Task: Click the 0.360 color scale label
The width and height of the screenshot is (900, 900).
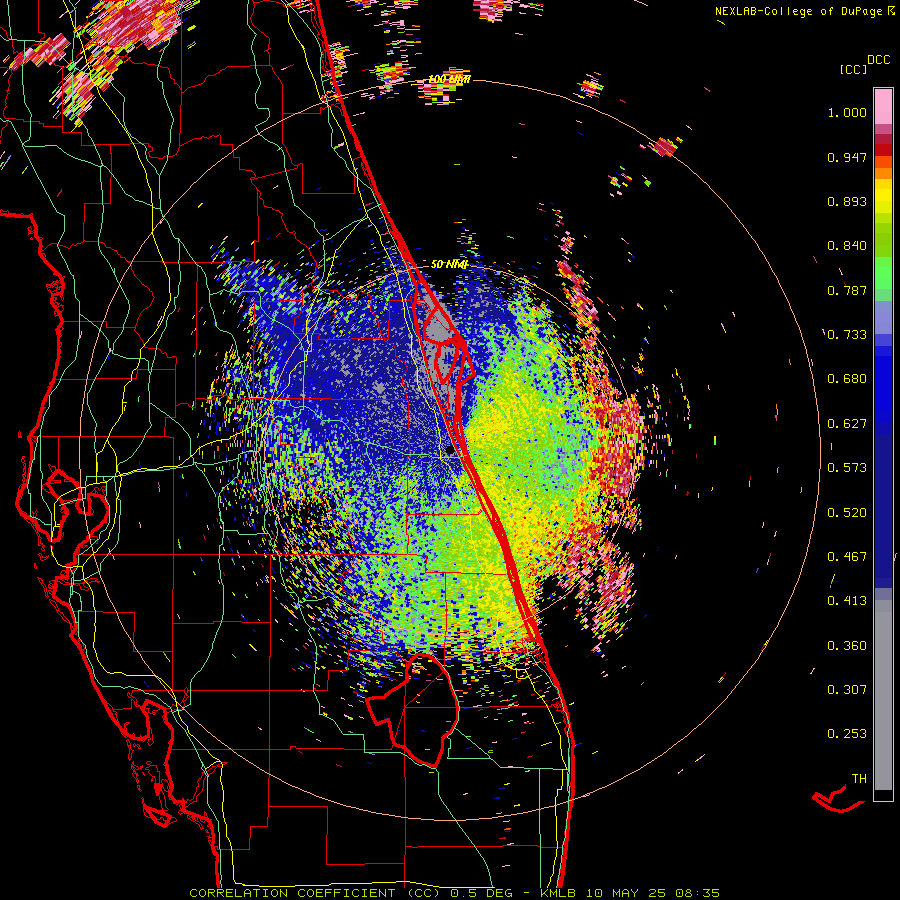Action: click(x=847, y=646)
